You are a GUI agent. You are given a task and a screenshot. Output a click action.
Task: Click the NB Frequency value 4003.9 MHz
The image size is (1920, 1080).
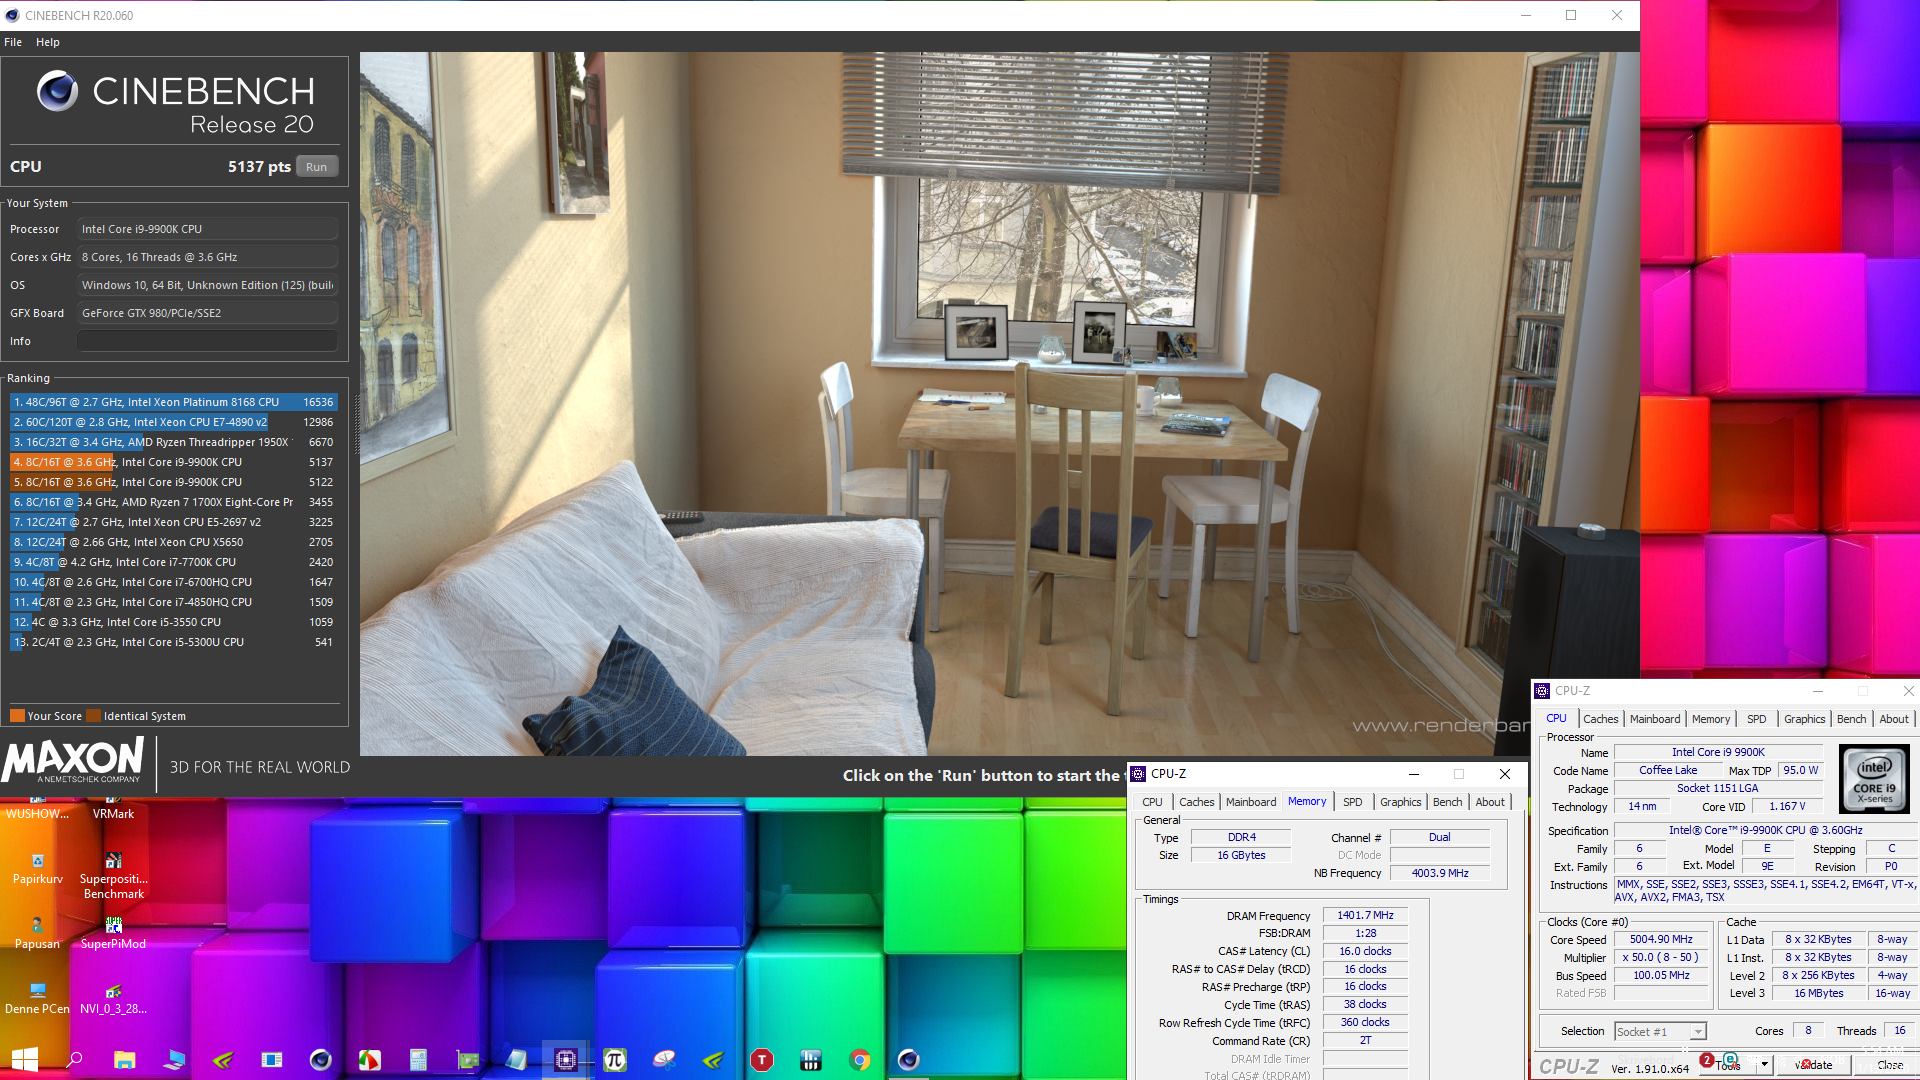point(1440,873)
